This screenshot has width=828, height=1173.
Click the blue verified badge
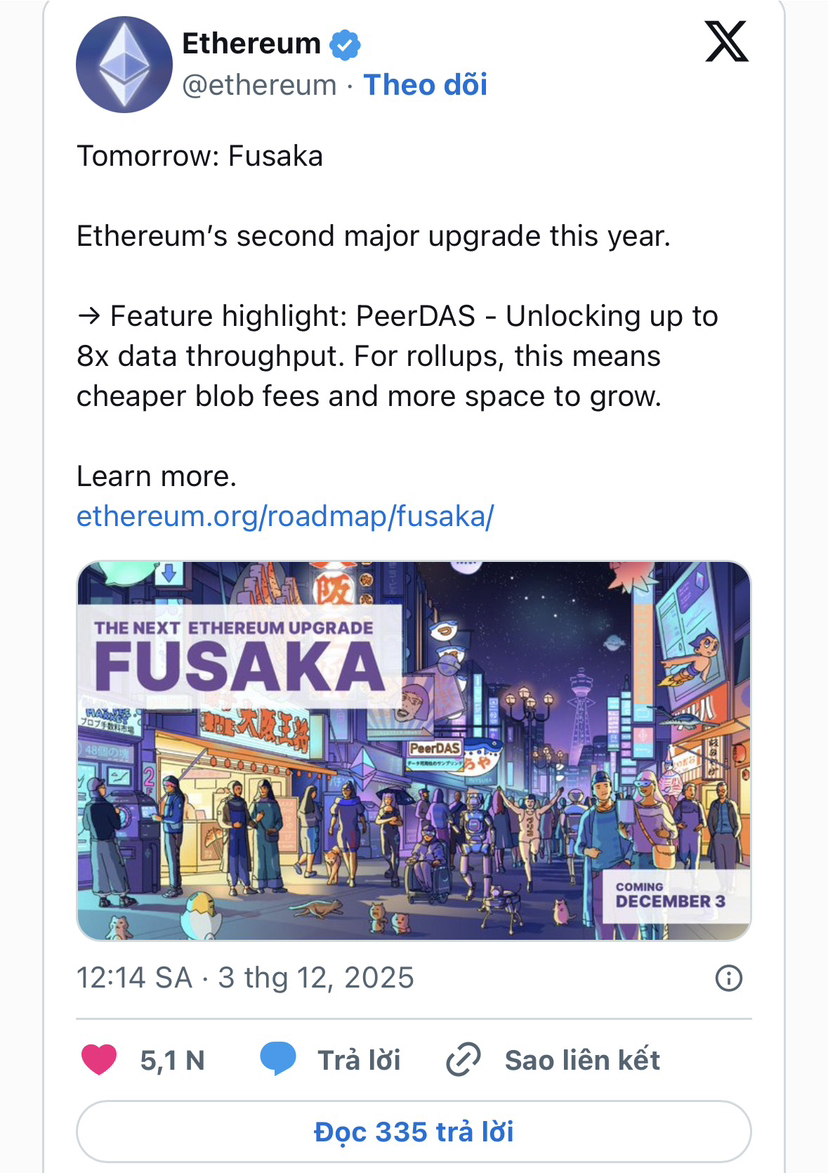(x=346, y=45)
